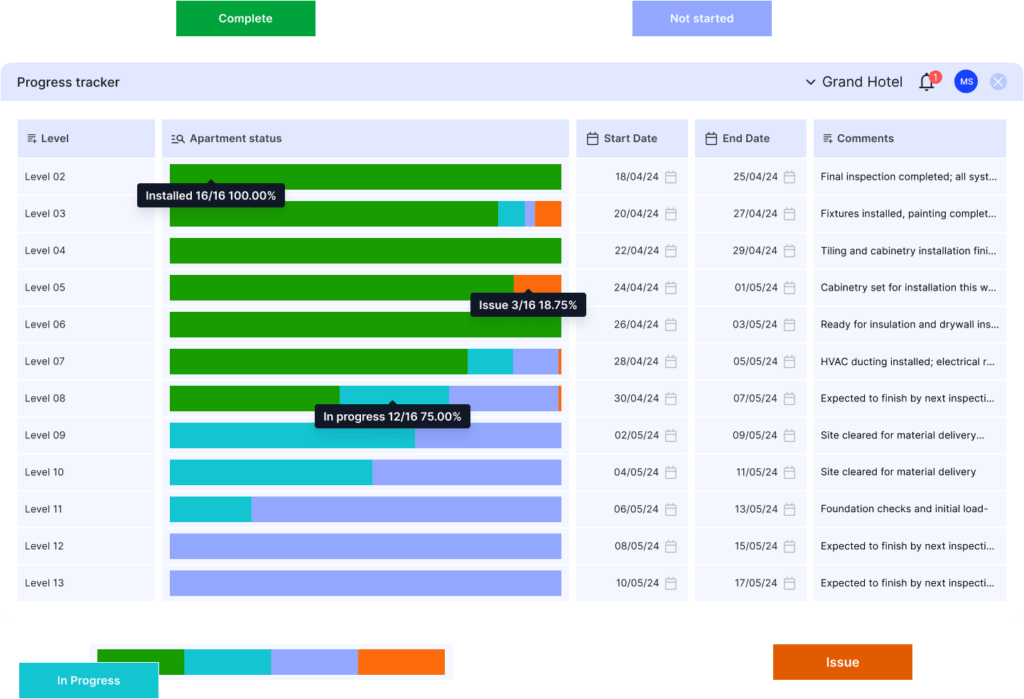This screenshot has height=699, width=1024.
Task: Open calendar for end date 07/05/24
Action: (x=790, y=398)
